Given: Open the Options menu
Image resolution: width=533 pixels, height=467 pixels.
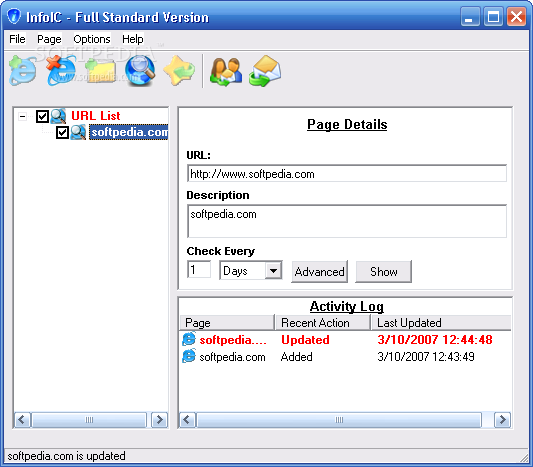Looking at the screenshot, I should [92, 39].
